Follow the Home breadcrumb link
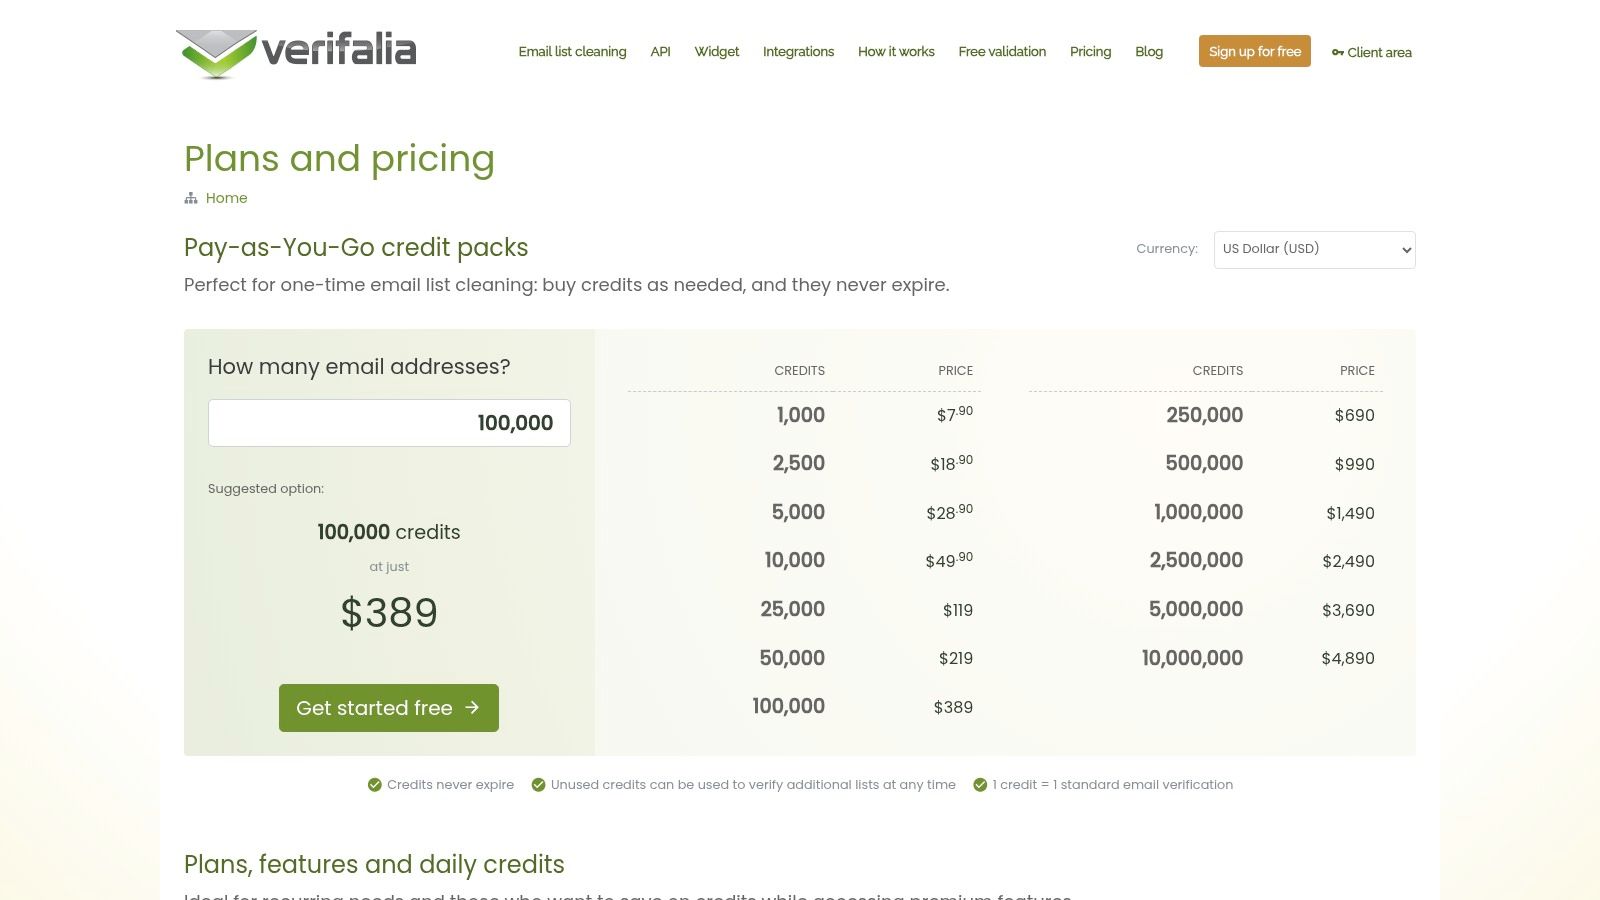Viewport: 1600px width, 900px height. [226, 198]
